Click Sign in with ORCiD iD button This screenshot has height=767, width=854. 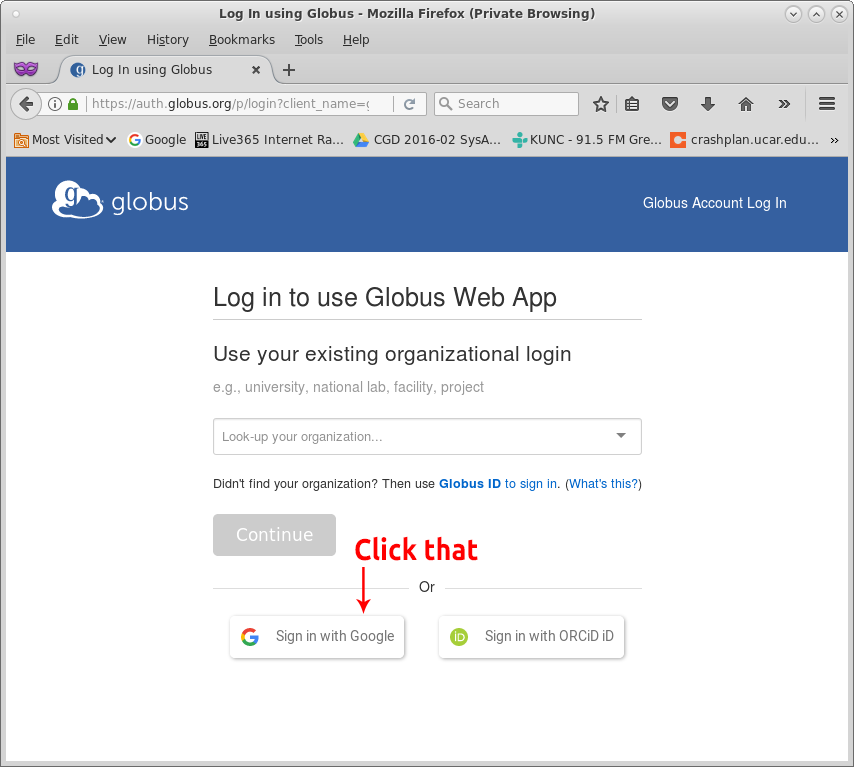click(531, 637)
